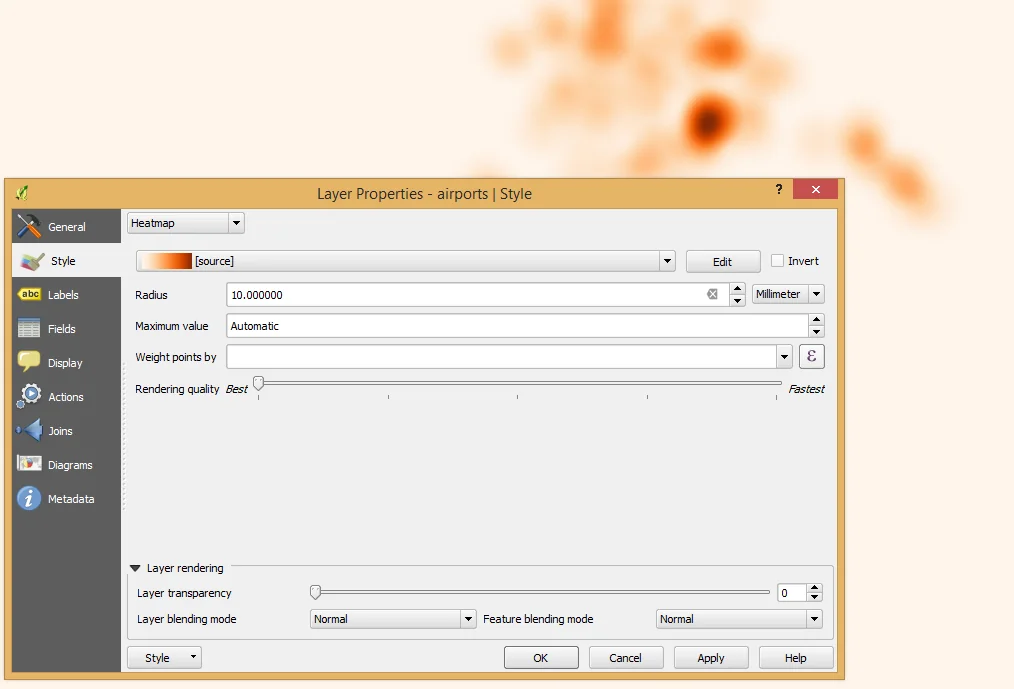
Task: Clear the Radius value field
Action: [712, 294]
